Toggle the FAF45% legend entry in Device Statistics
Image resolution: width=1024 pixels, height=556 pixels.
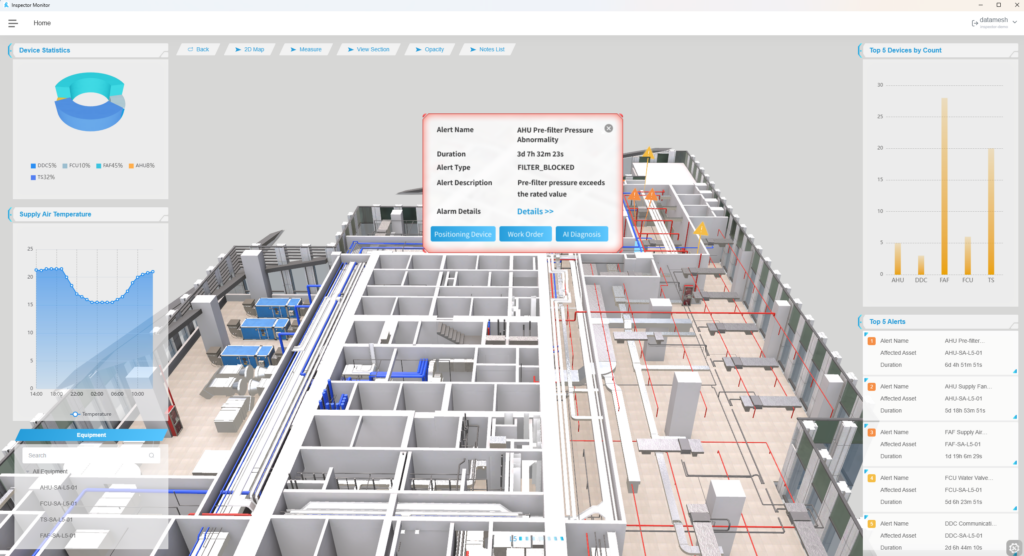coord(109,165)
